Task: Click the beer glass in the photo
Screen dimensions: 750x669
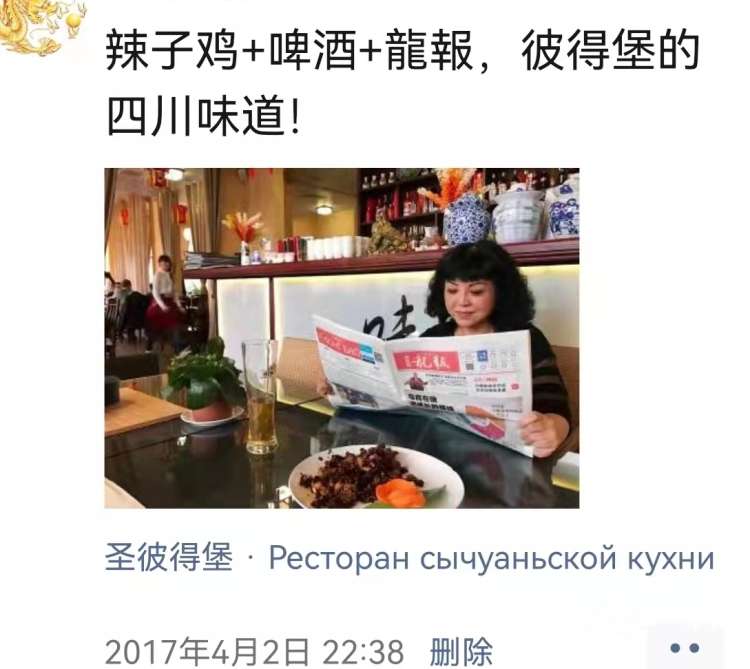Action: coord(260,396)
